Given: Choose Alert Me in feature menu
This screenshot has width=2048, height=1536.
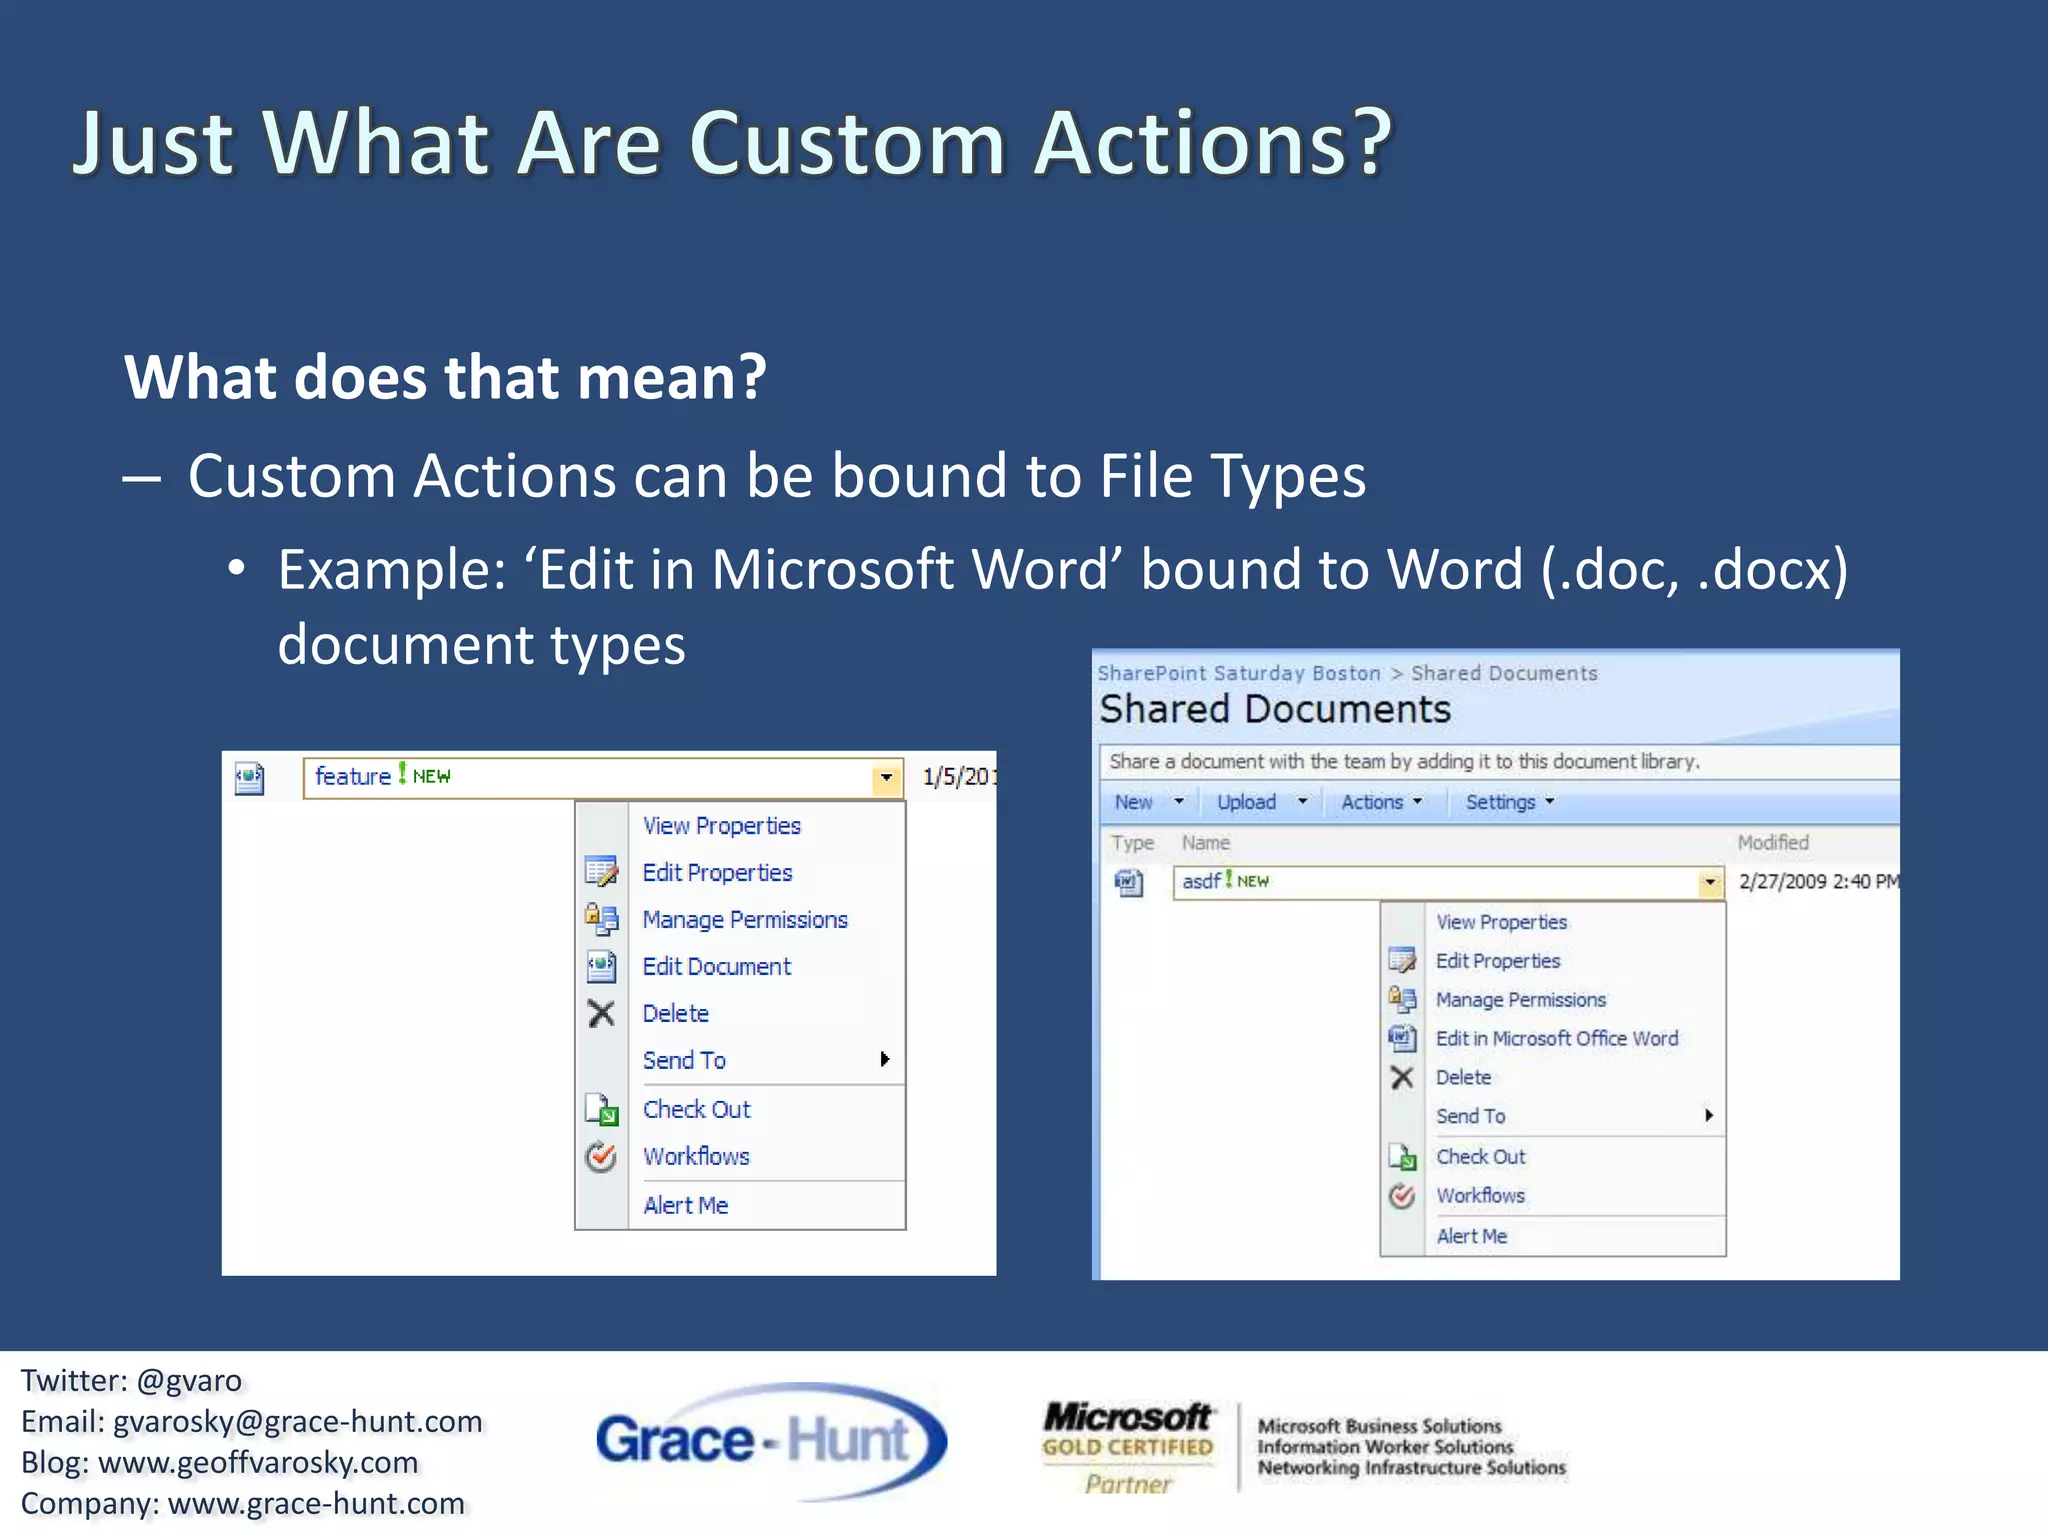Looking at the screenshot, I should (685, 1206).
